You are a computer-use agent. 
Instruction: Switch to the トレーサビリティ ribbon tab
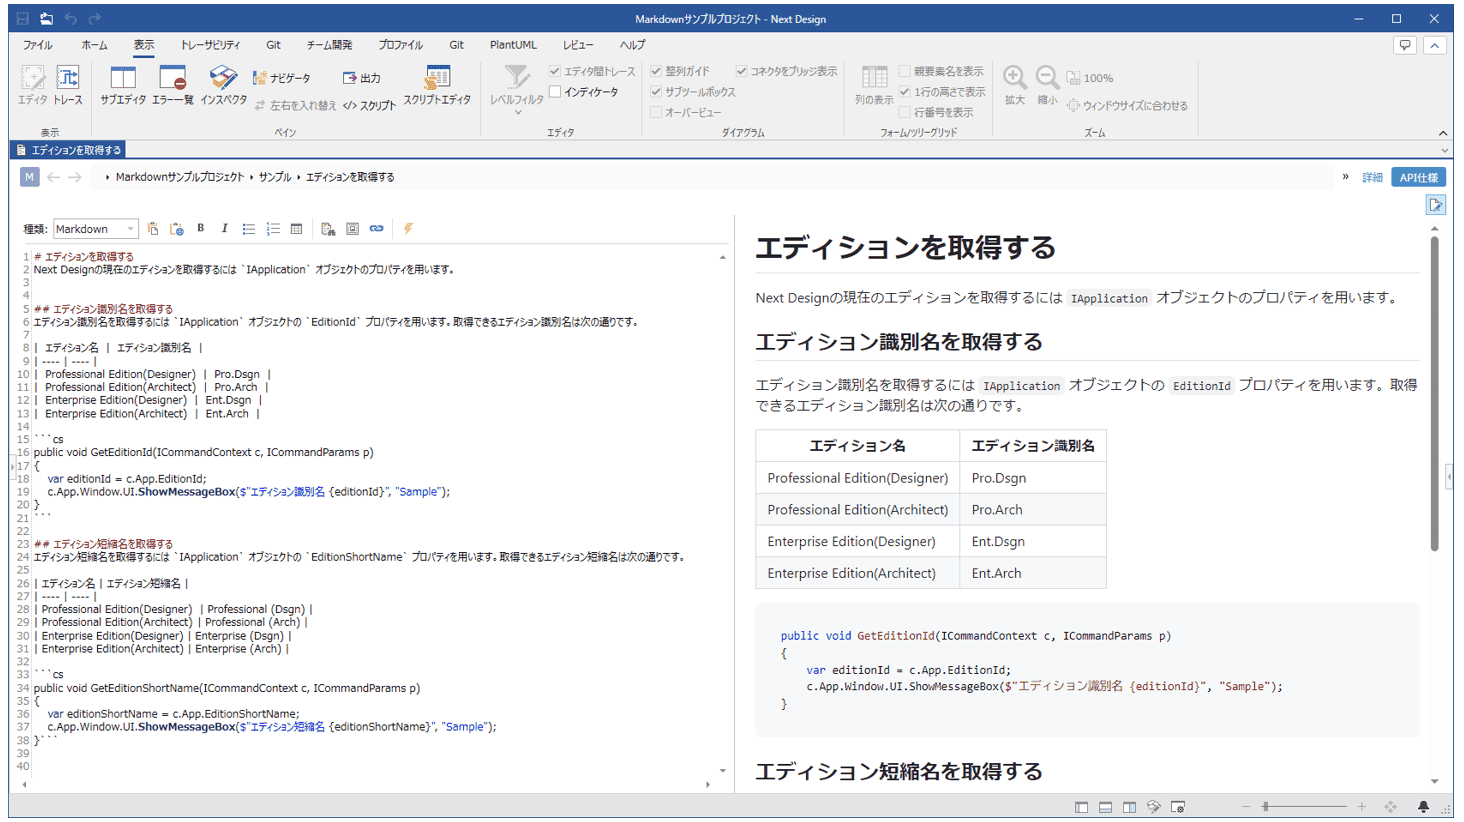point(210,45)
